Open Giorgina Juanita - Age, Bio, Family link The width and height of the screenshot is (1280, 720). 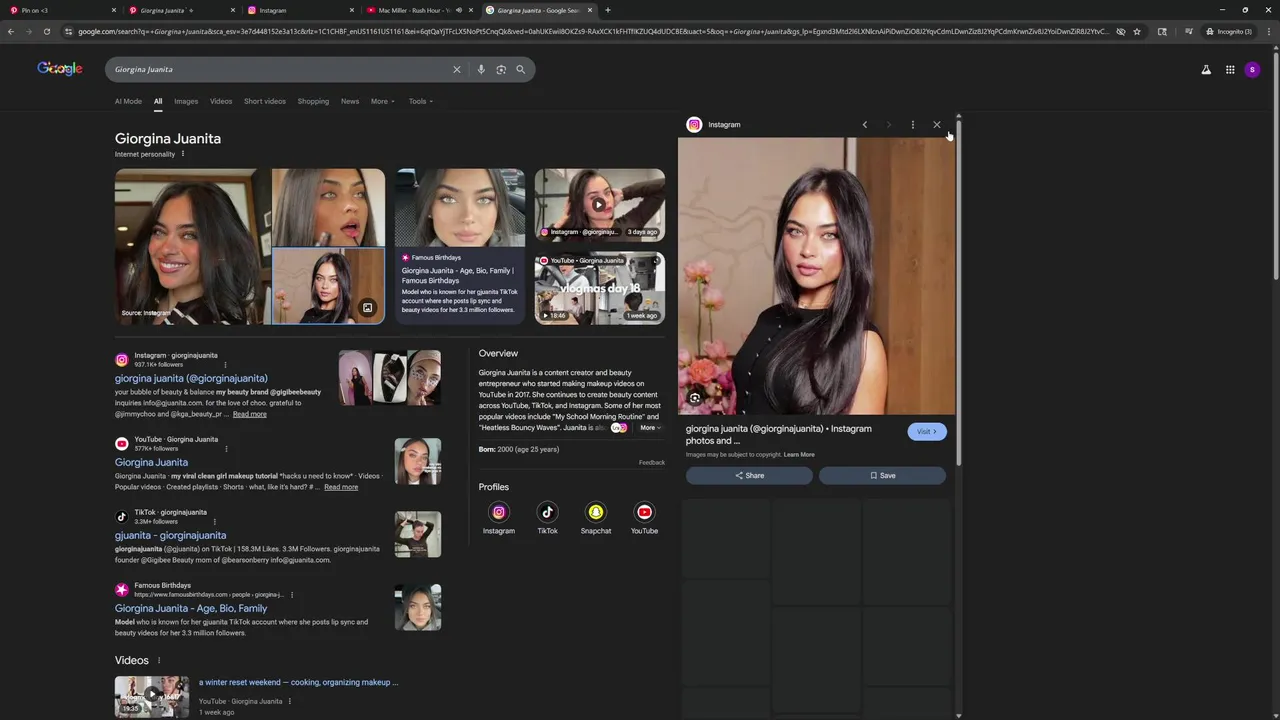coord(191,608)
